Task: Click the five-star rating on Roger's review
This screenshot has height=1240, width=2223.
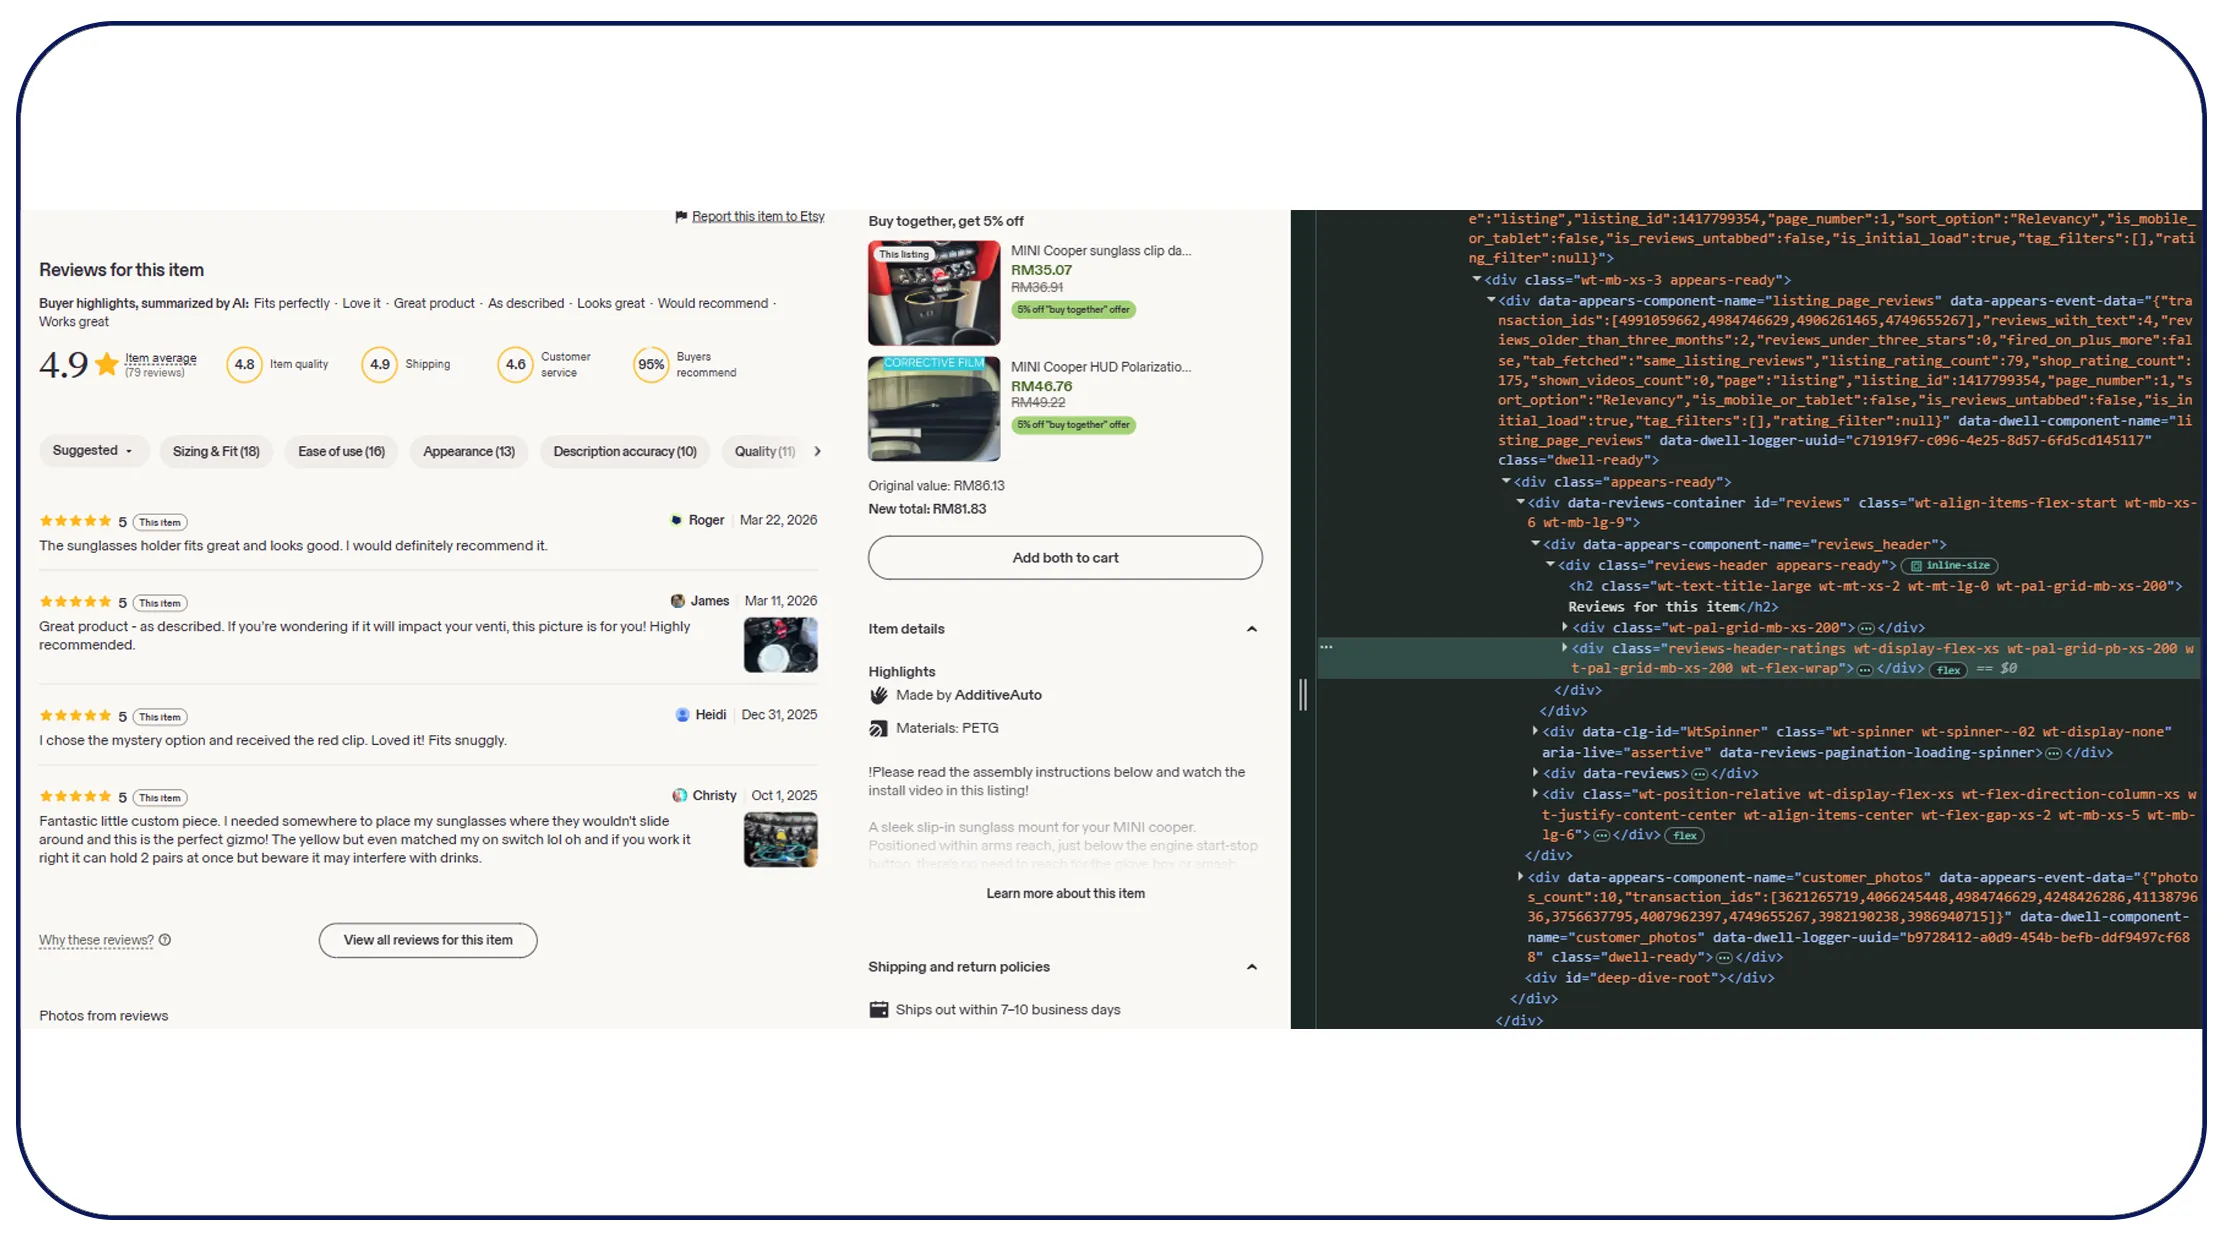Action: click(x=75, y=521)
